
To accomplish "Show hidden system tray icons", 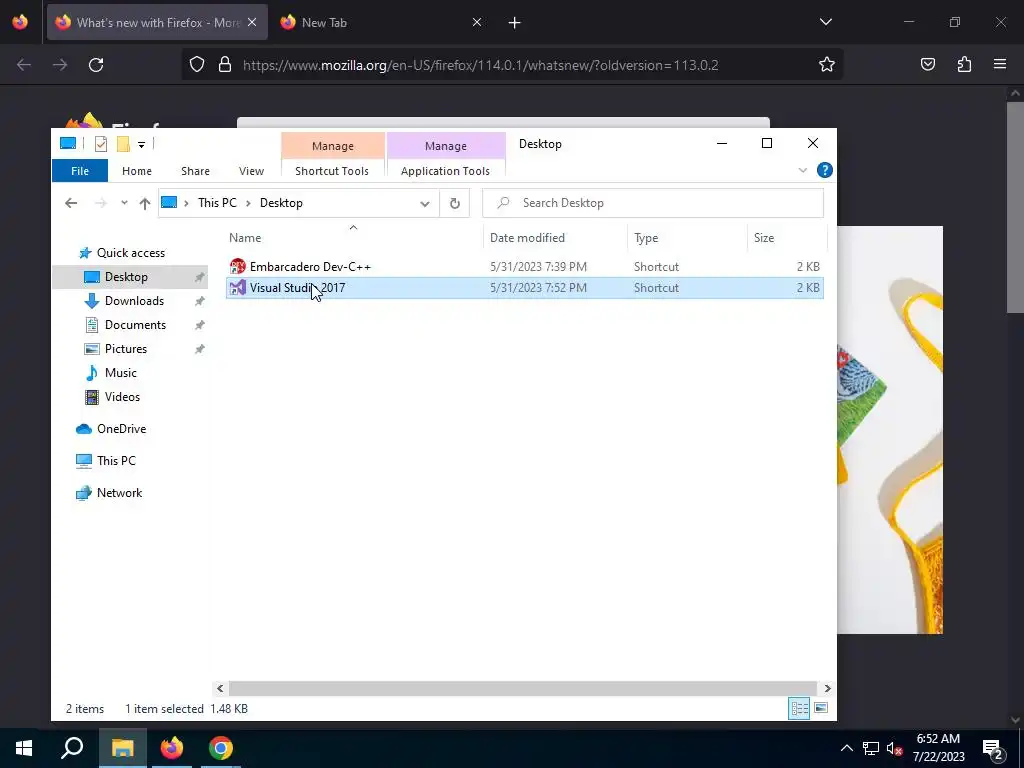I will pos(846,748).
